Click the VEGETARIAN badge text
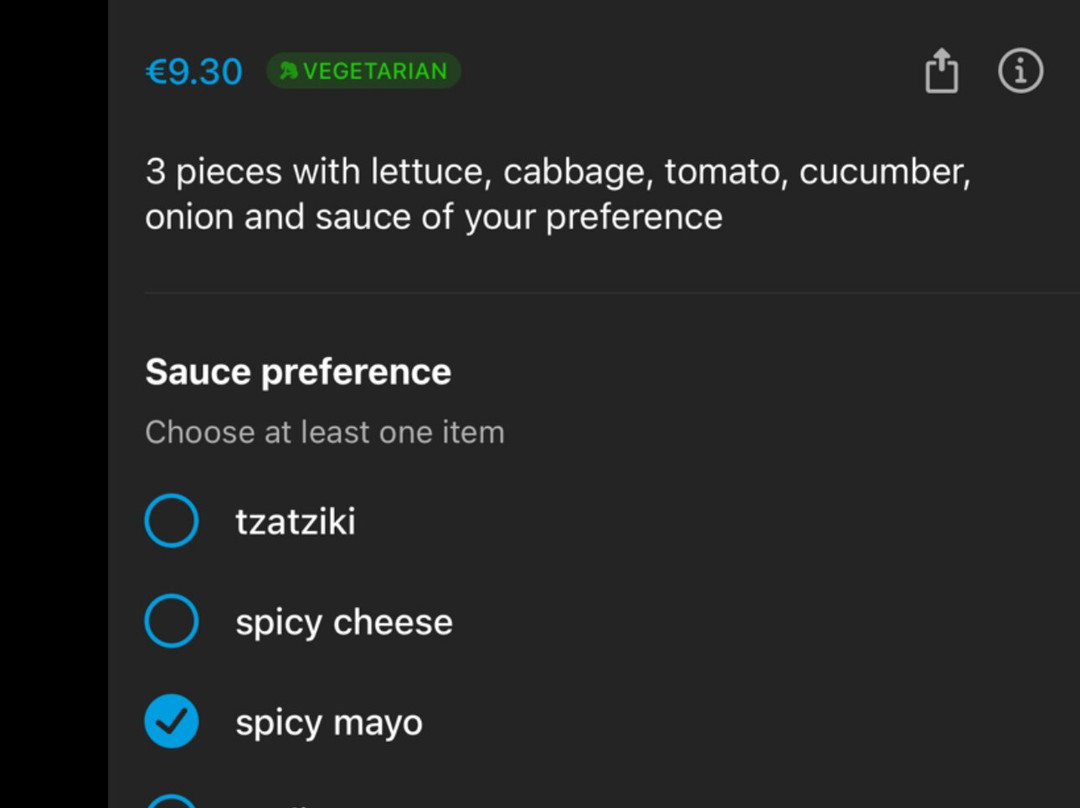The width and height of the screenshot is (1080, 808). [x=375, y=71]
